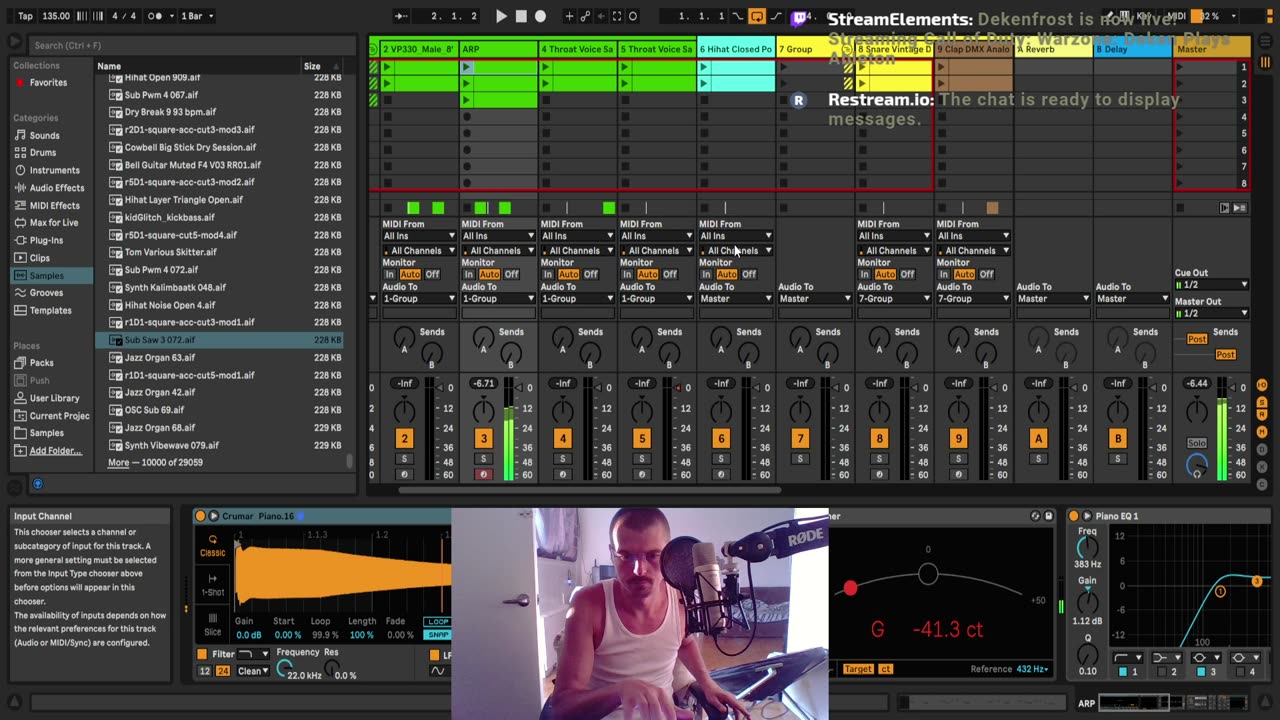Select the MIDI Effects category
Image resolution: width=1280 pixels, height=720 pixels.
pos(54,205)
